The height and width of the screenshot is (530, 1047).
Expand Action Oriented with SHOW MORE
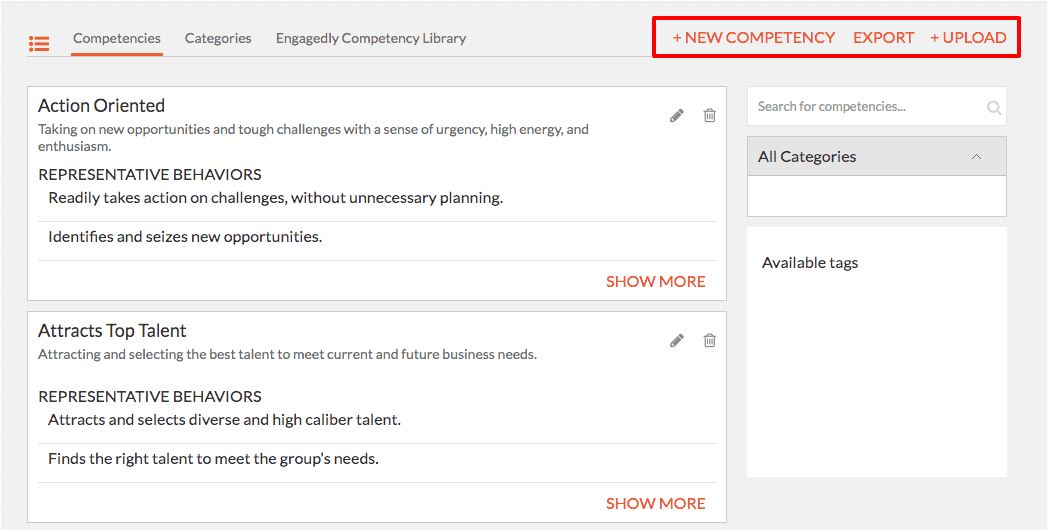coord(656,282)
